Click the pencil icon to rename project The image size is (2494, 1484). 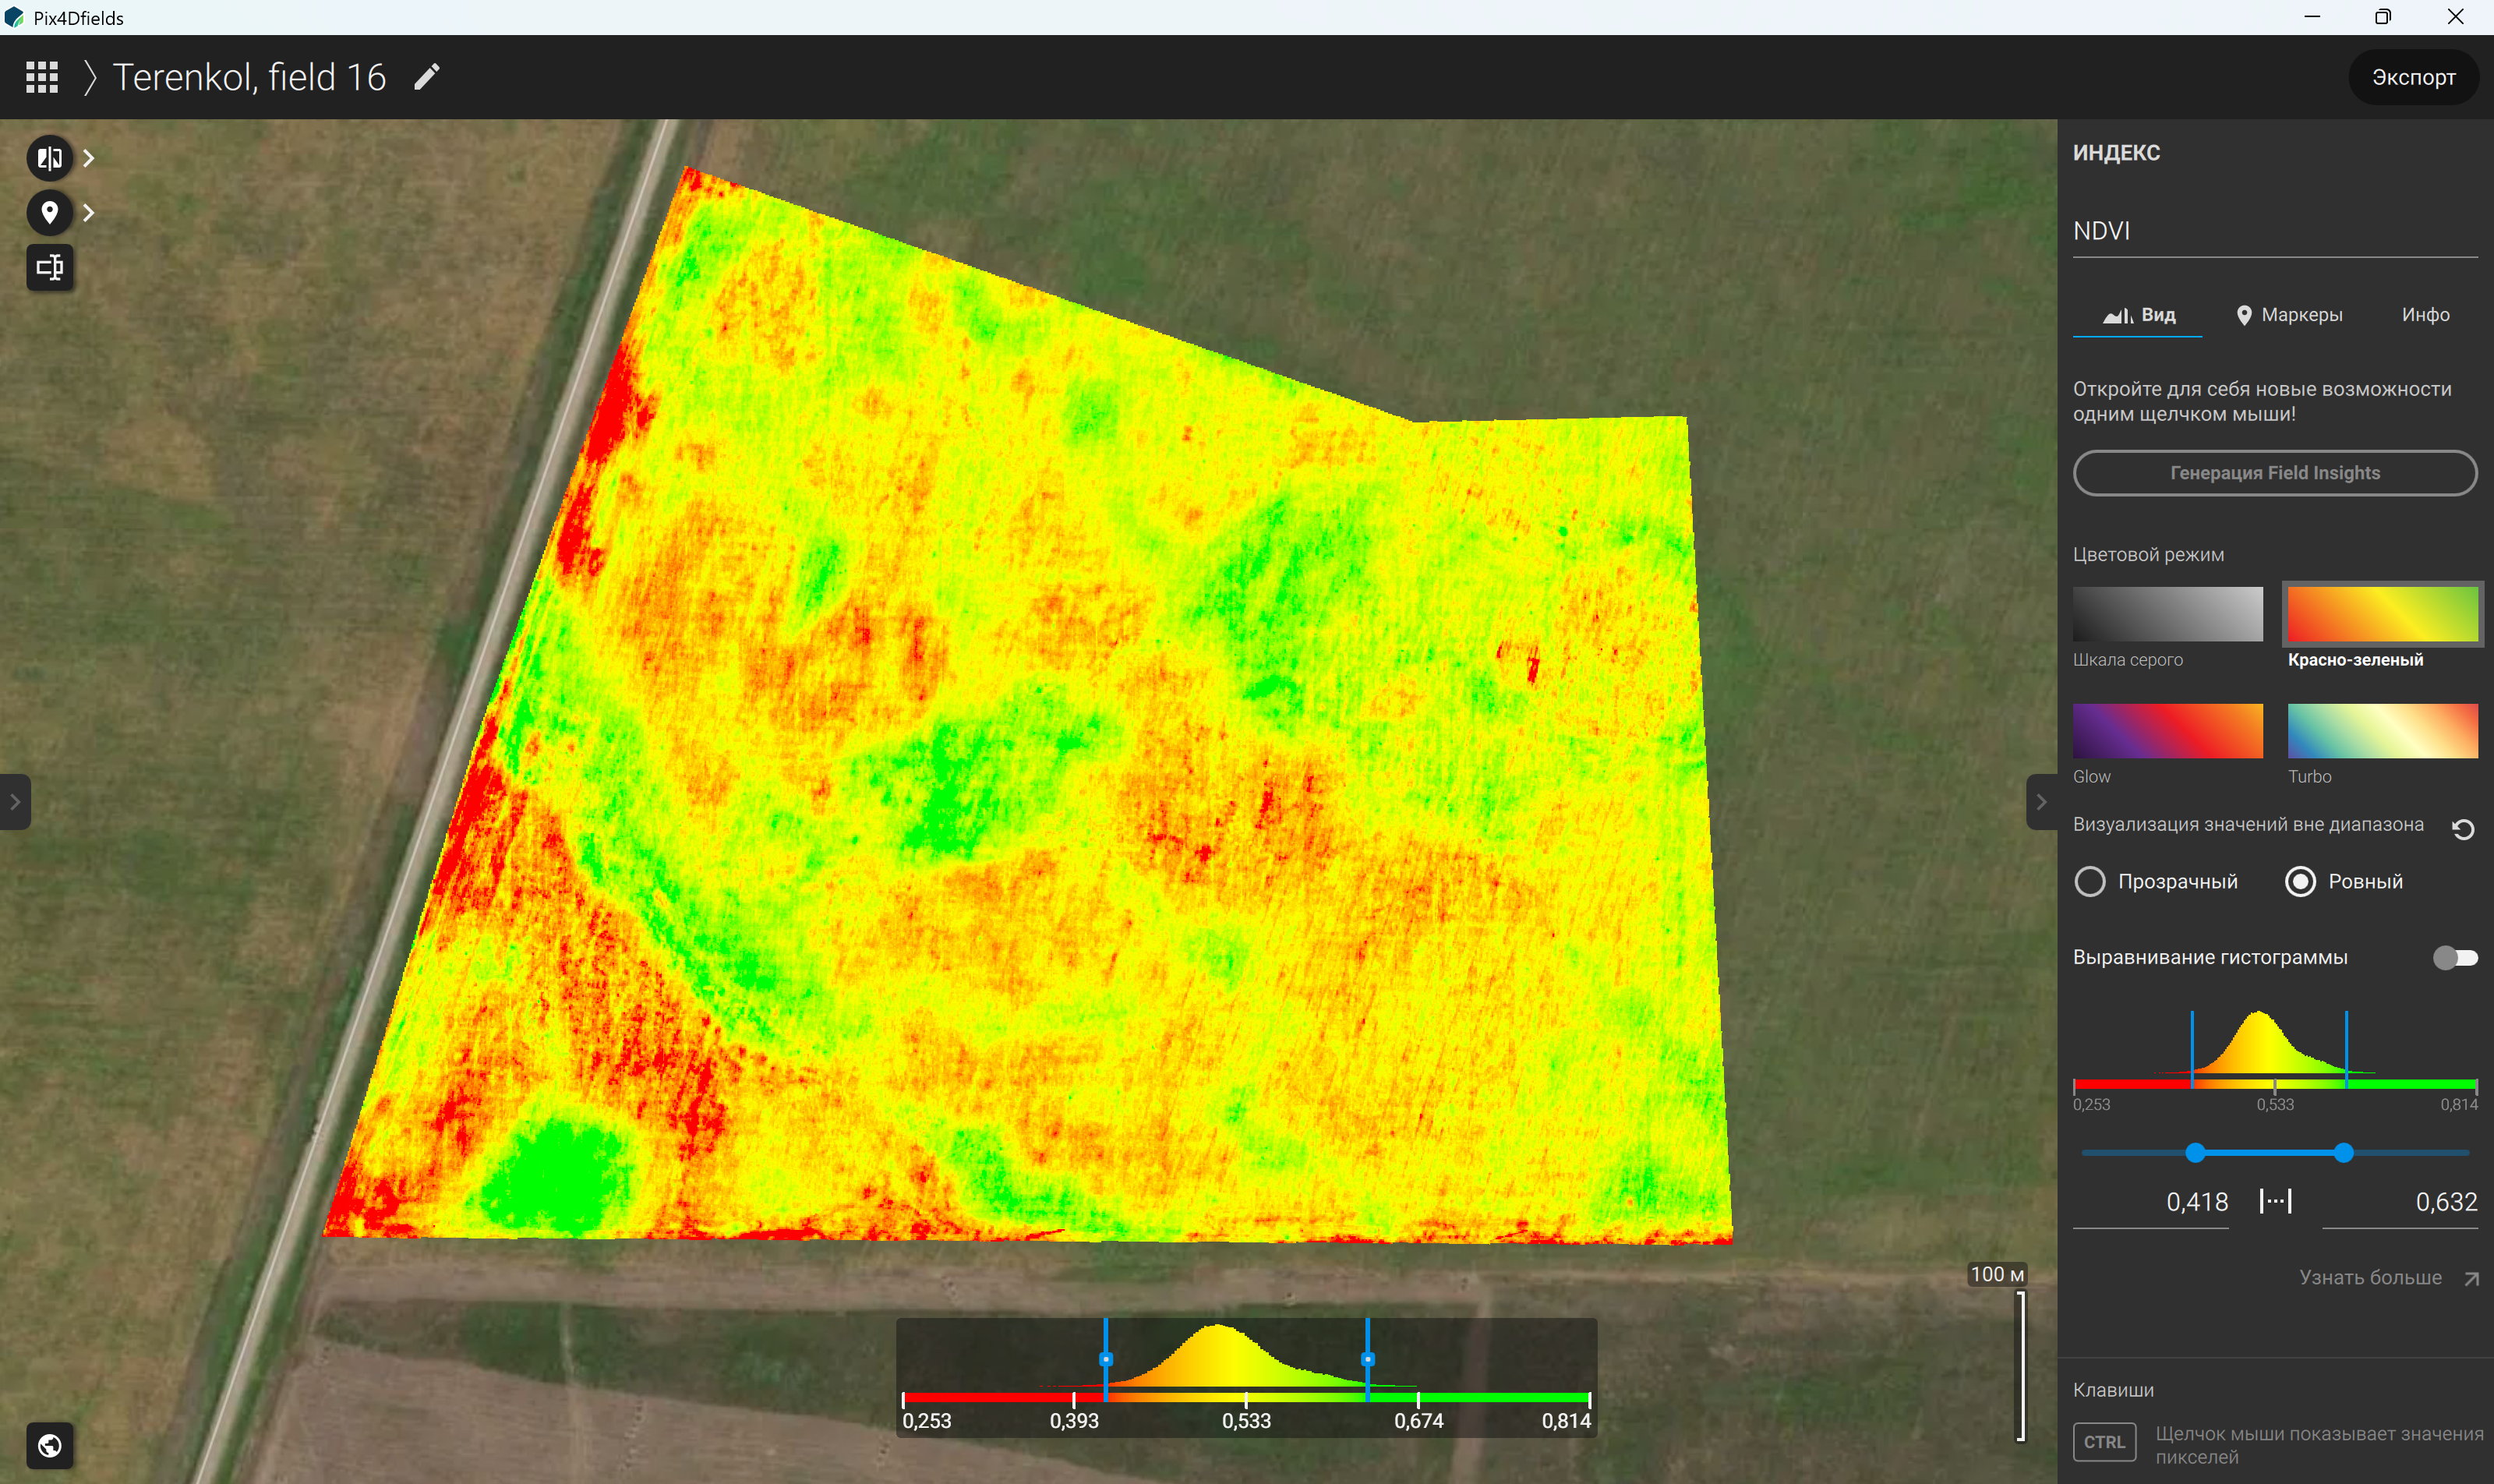pos(427,77)
